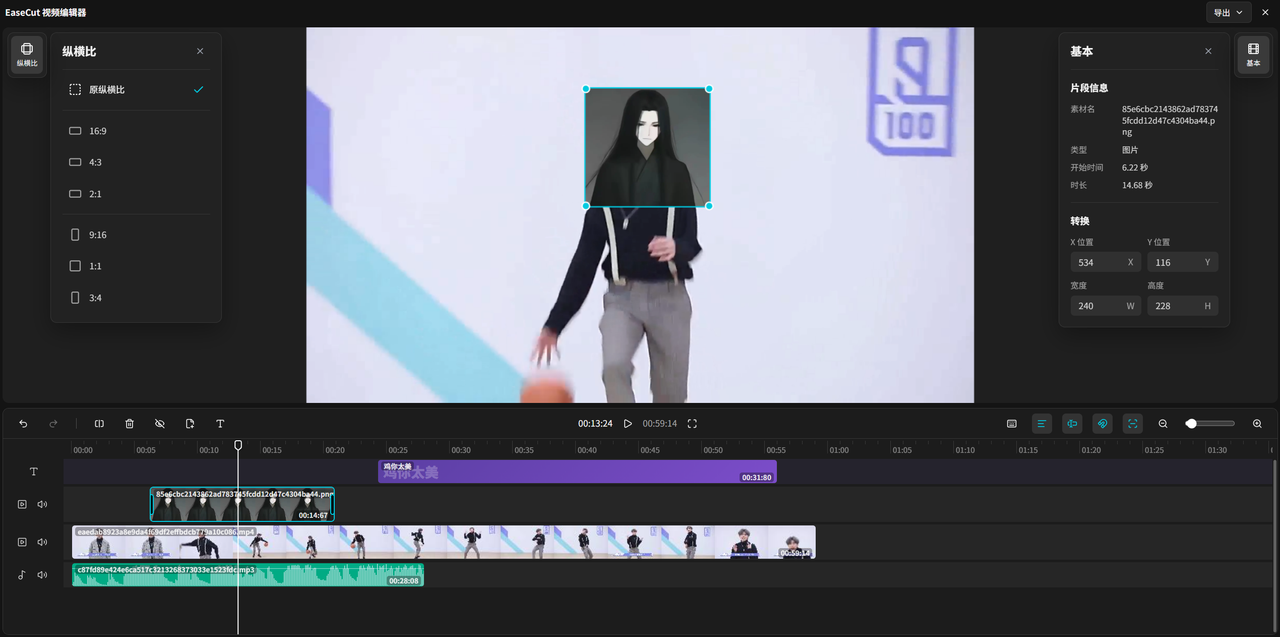This screenshot has height=637, width=1280.
Task: Edit the X 位置 field value 534
Action: pyautogui.click(x=1106, y=263)
